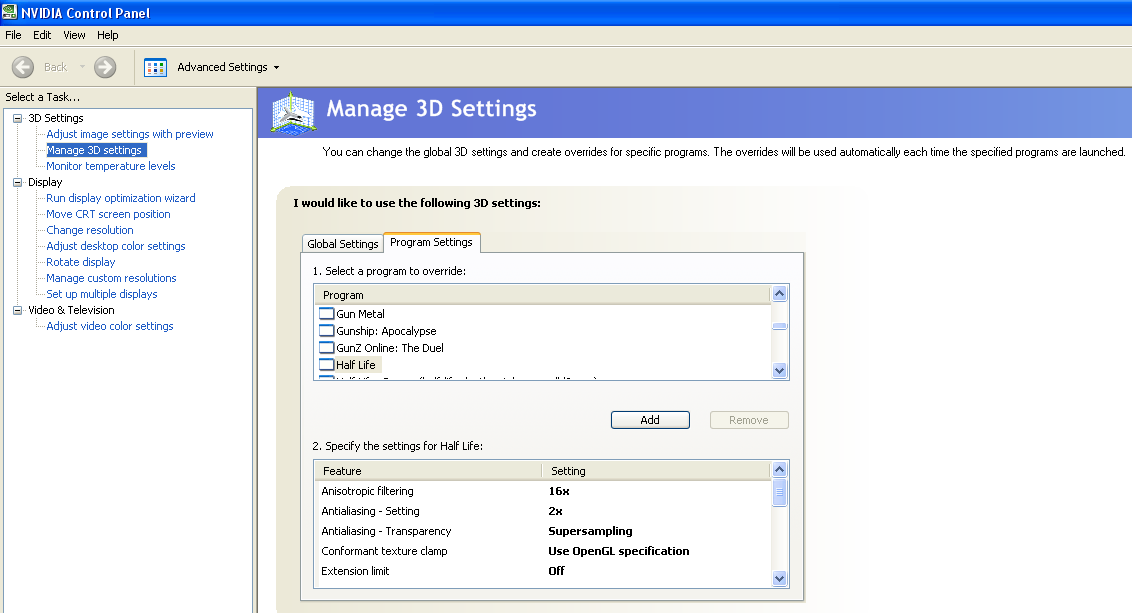Click the GunZ Online program icon

[x=326, y=348]
